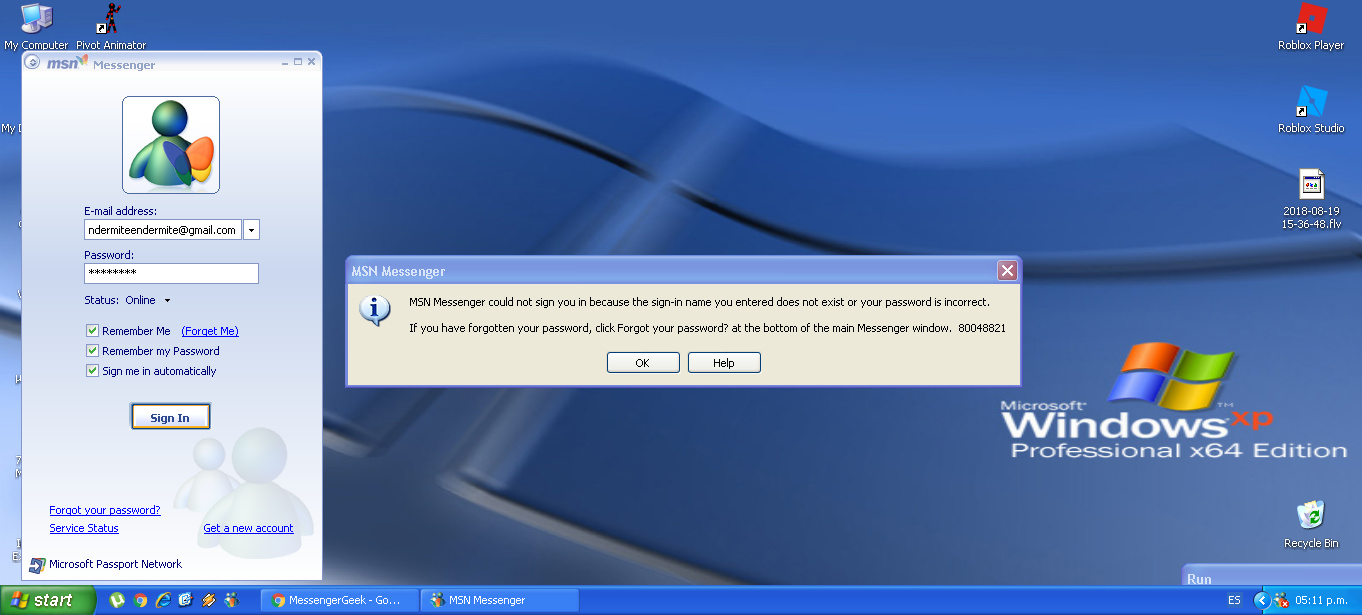Show hidden tray icons arrow
The width and height of the screenshot is (1362, 615).
coord(1262,600)
